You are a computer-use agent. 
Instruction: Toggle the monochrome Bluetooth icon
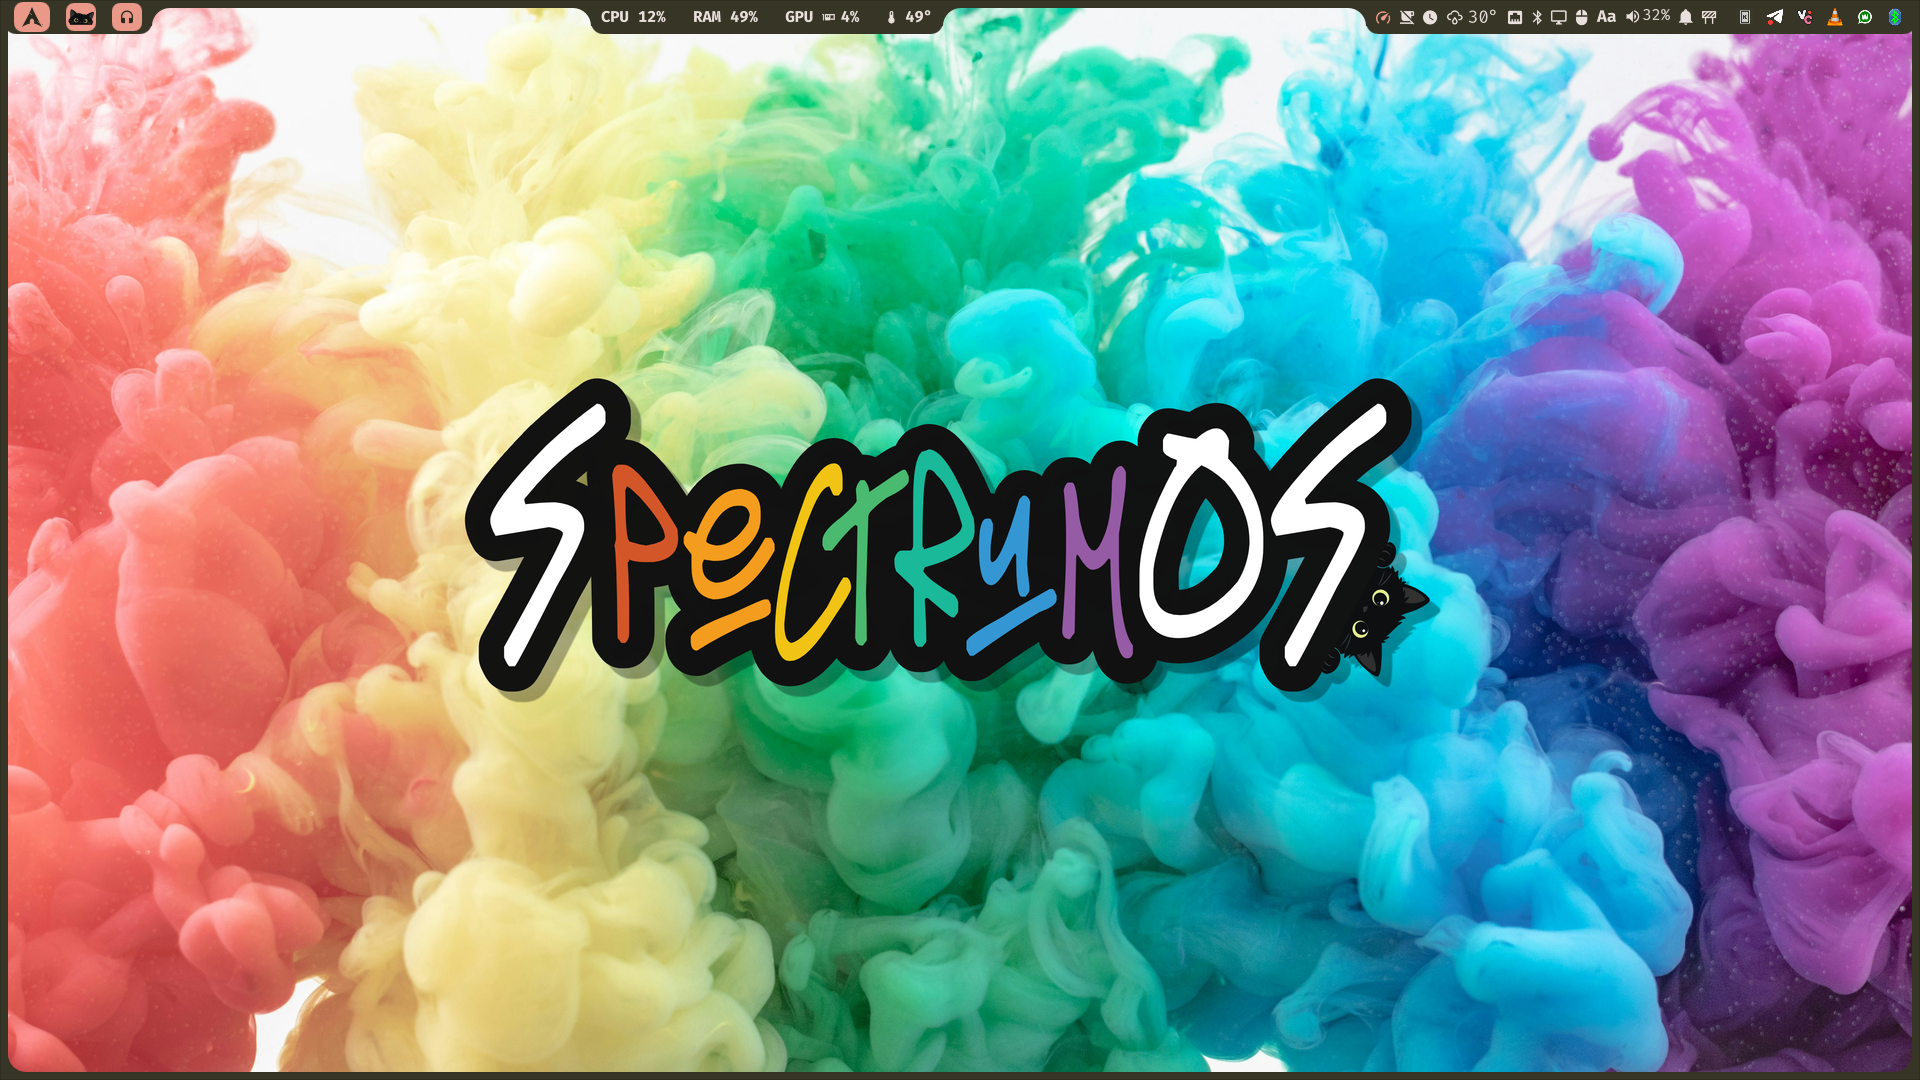coord(1537,17)
